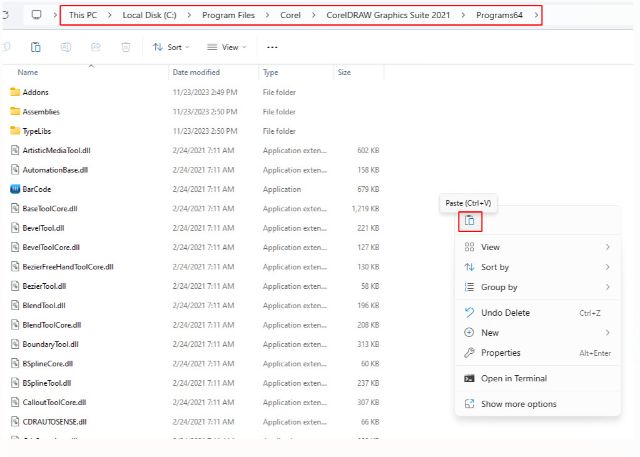Choose New in context menu
This screenshot has width=640, height=457.
[538, 333]
